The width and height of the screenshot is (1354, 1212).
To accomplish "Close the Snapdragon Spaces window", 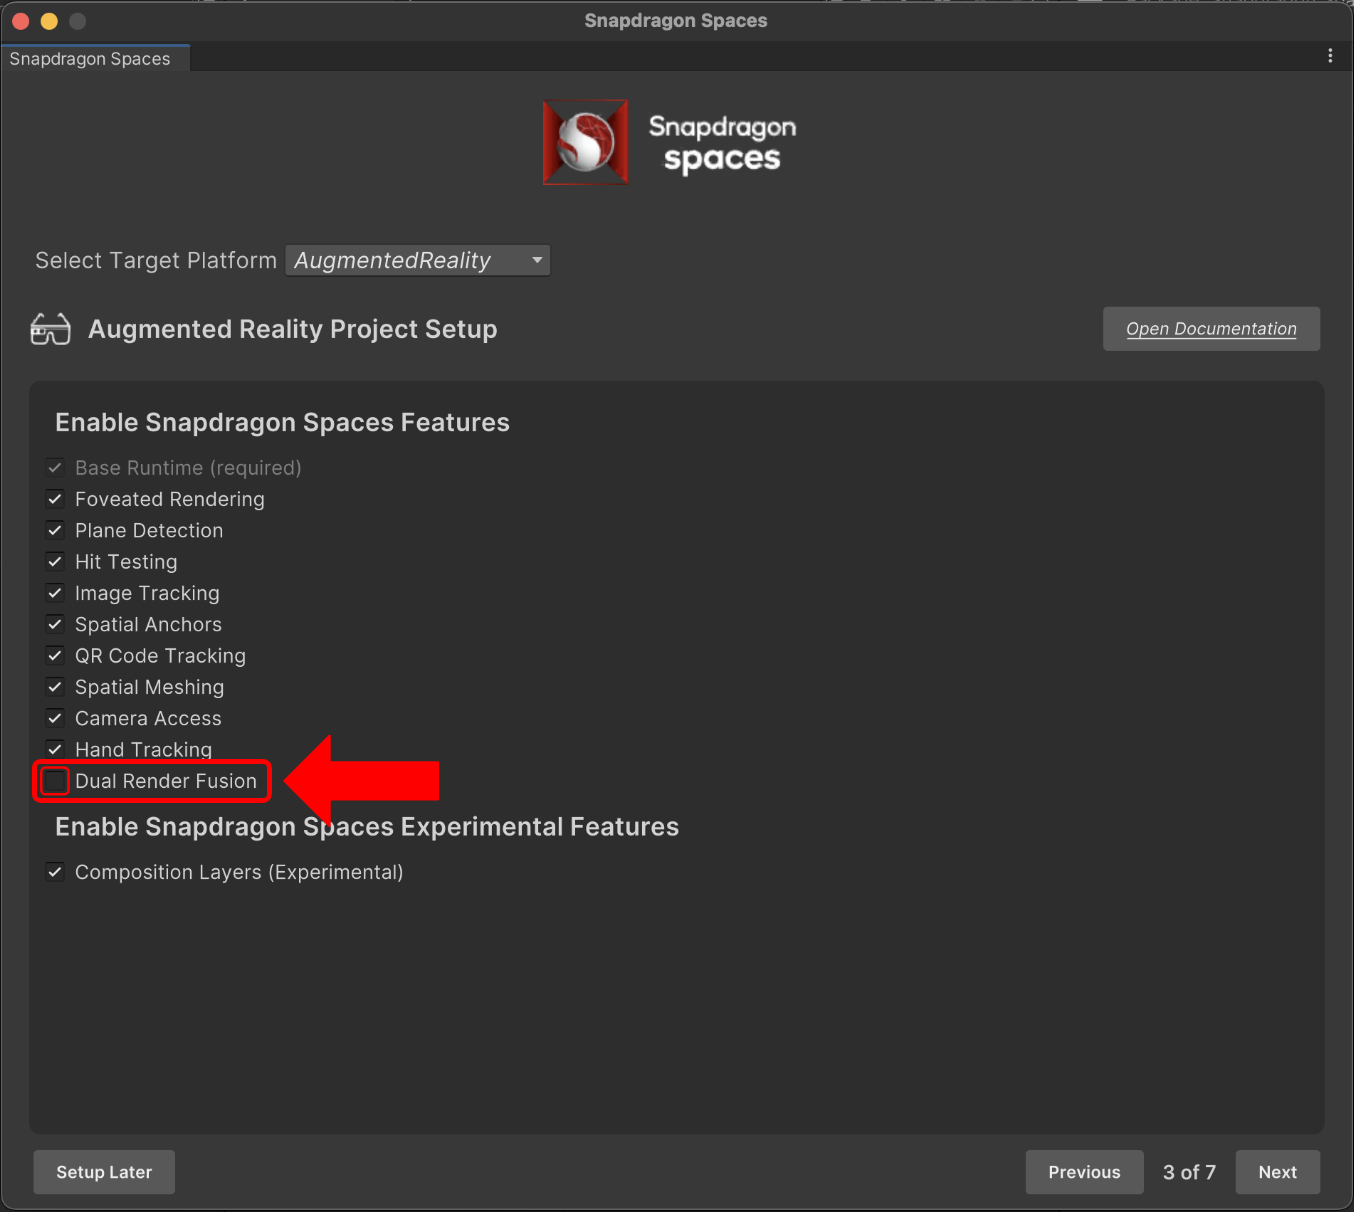I will (x=21, y=21).
